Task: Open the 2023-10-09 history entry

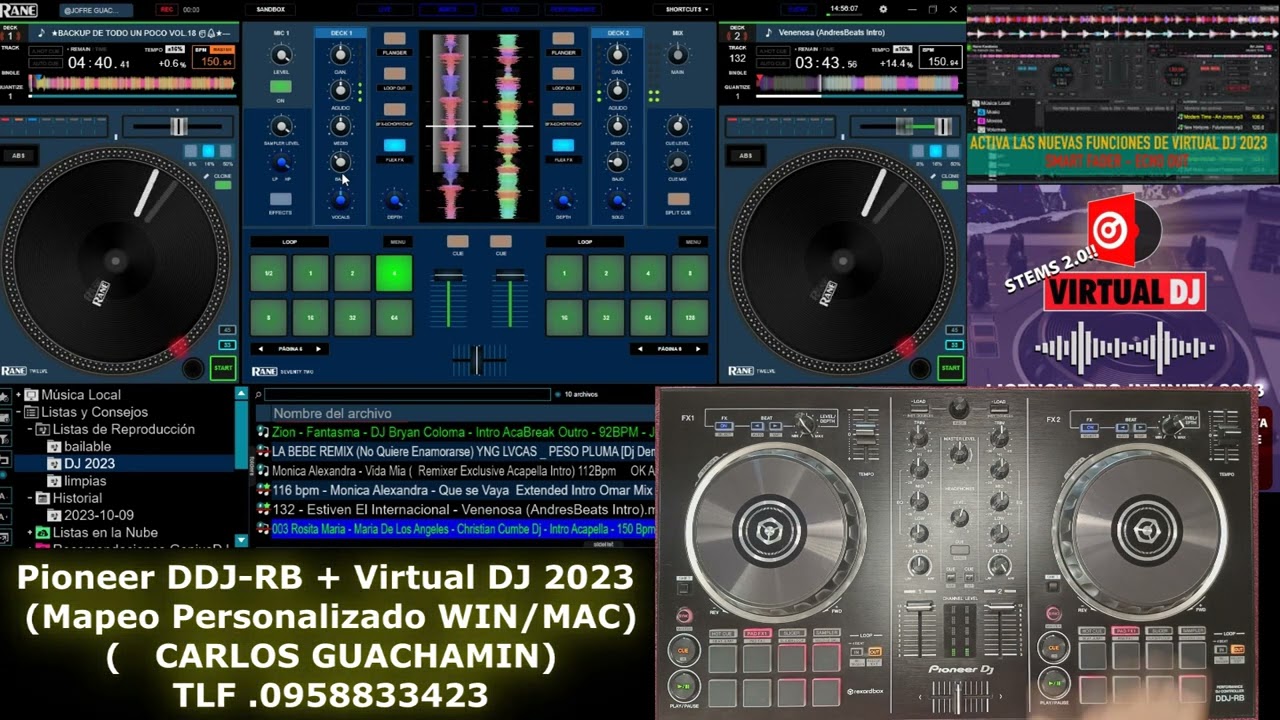Action: coord(98,515)
